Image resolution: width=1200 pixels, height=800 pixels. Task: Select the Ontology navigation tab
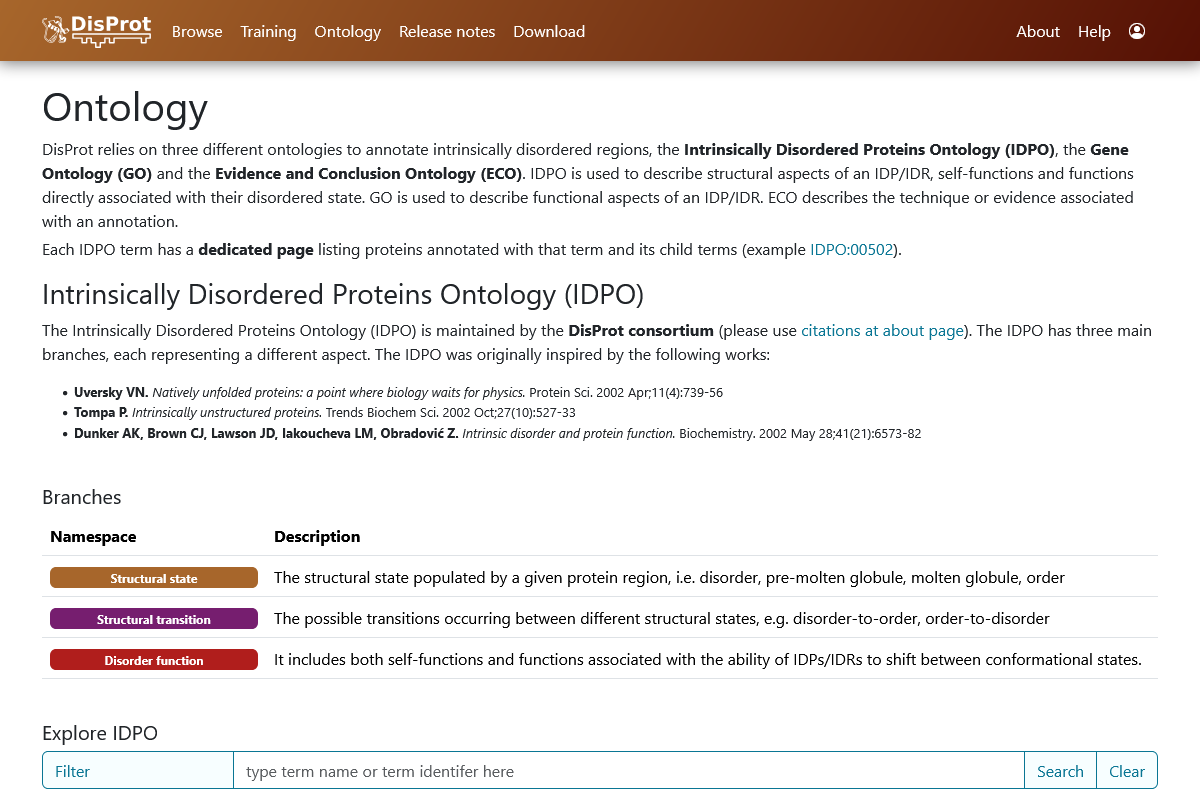pyautogui.click(x=347, y=31)
